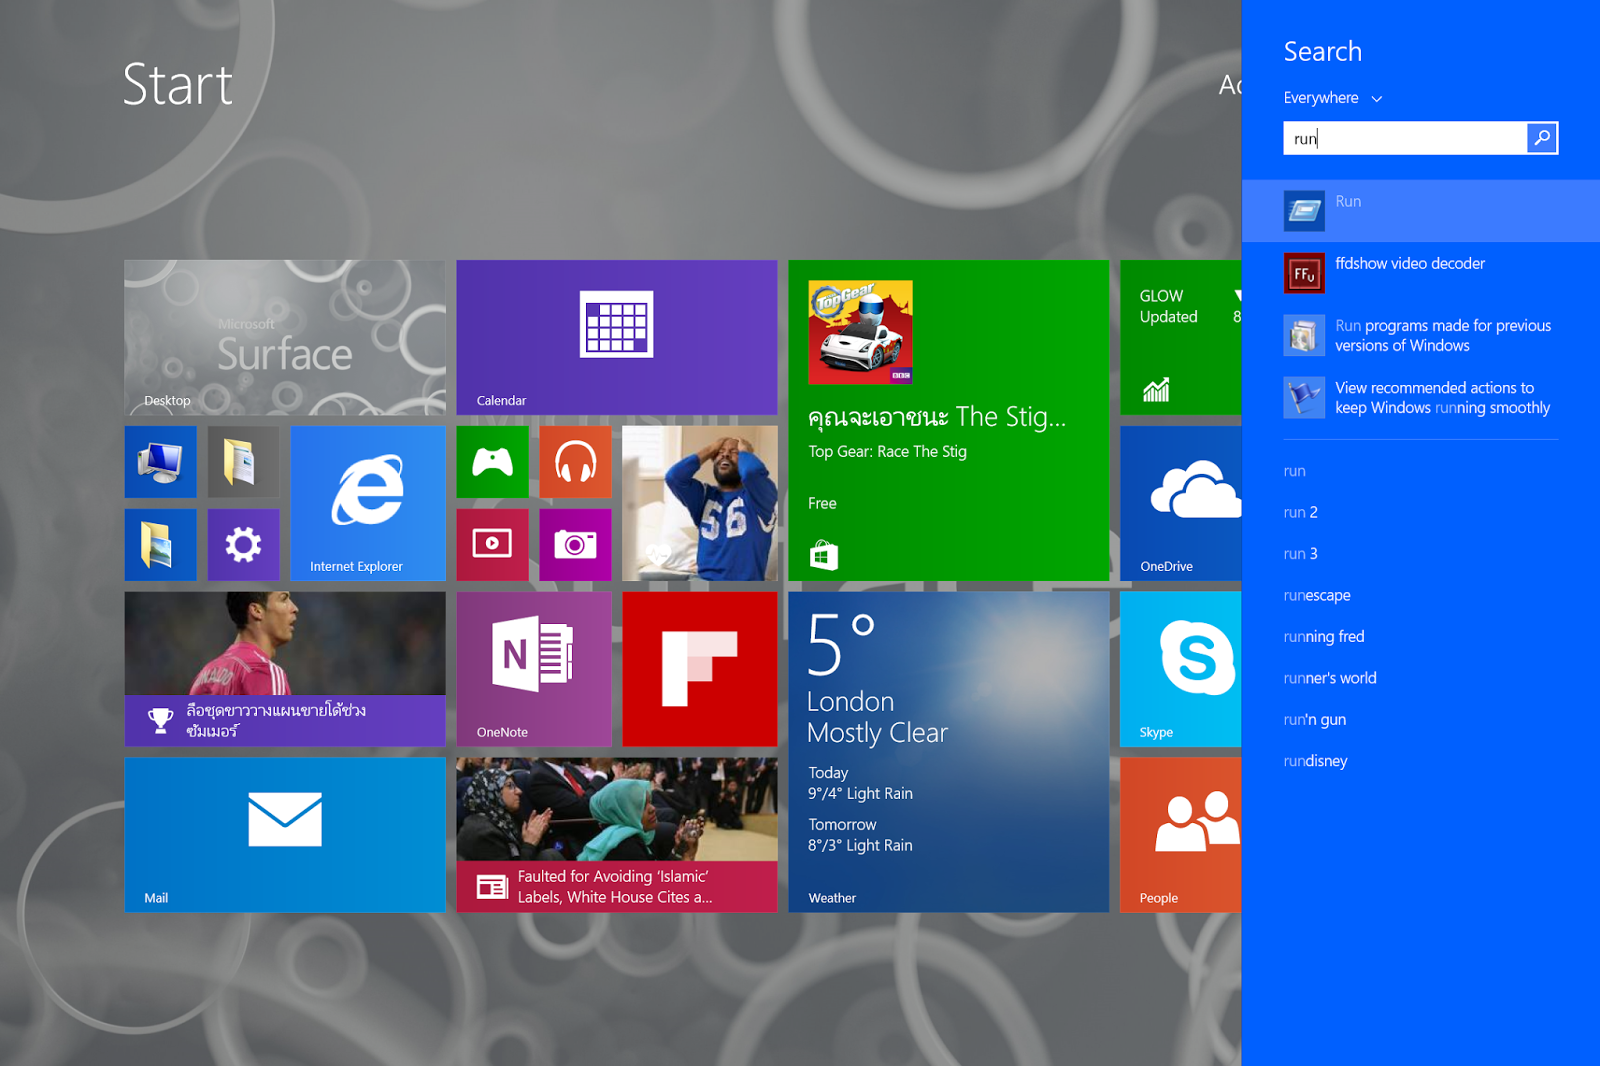
Task: Click the search magnifier button
Action: coord(1542,138)
